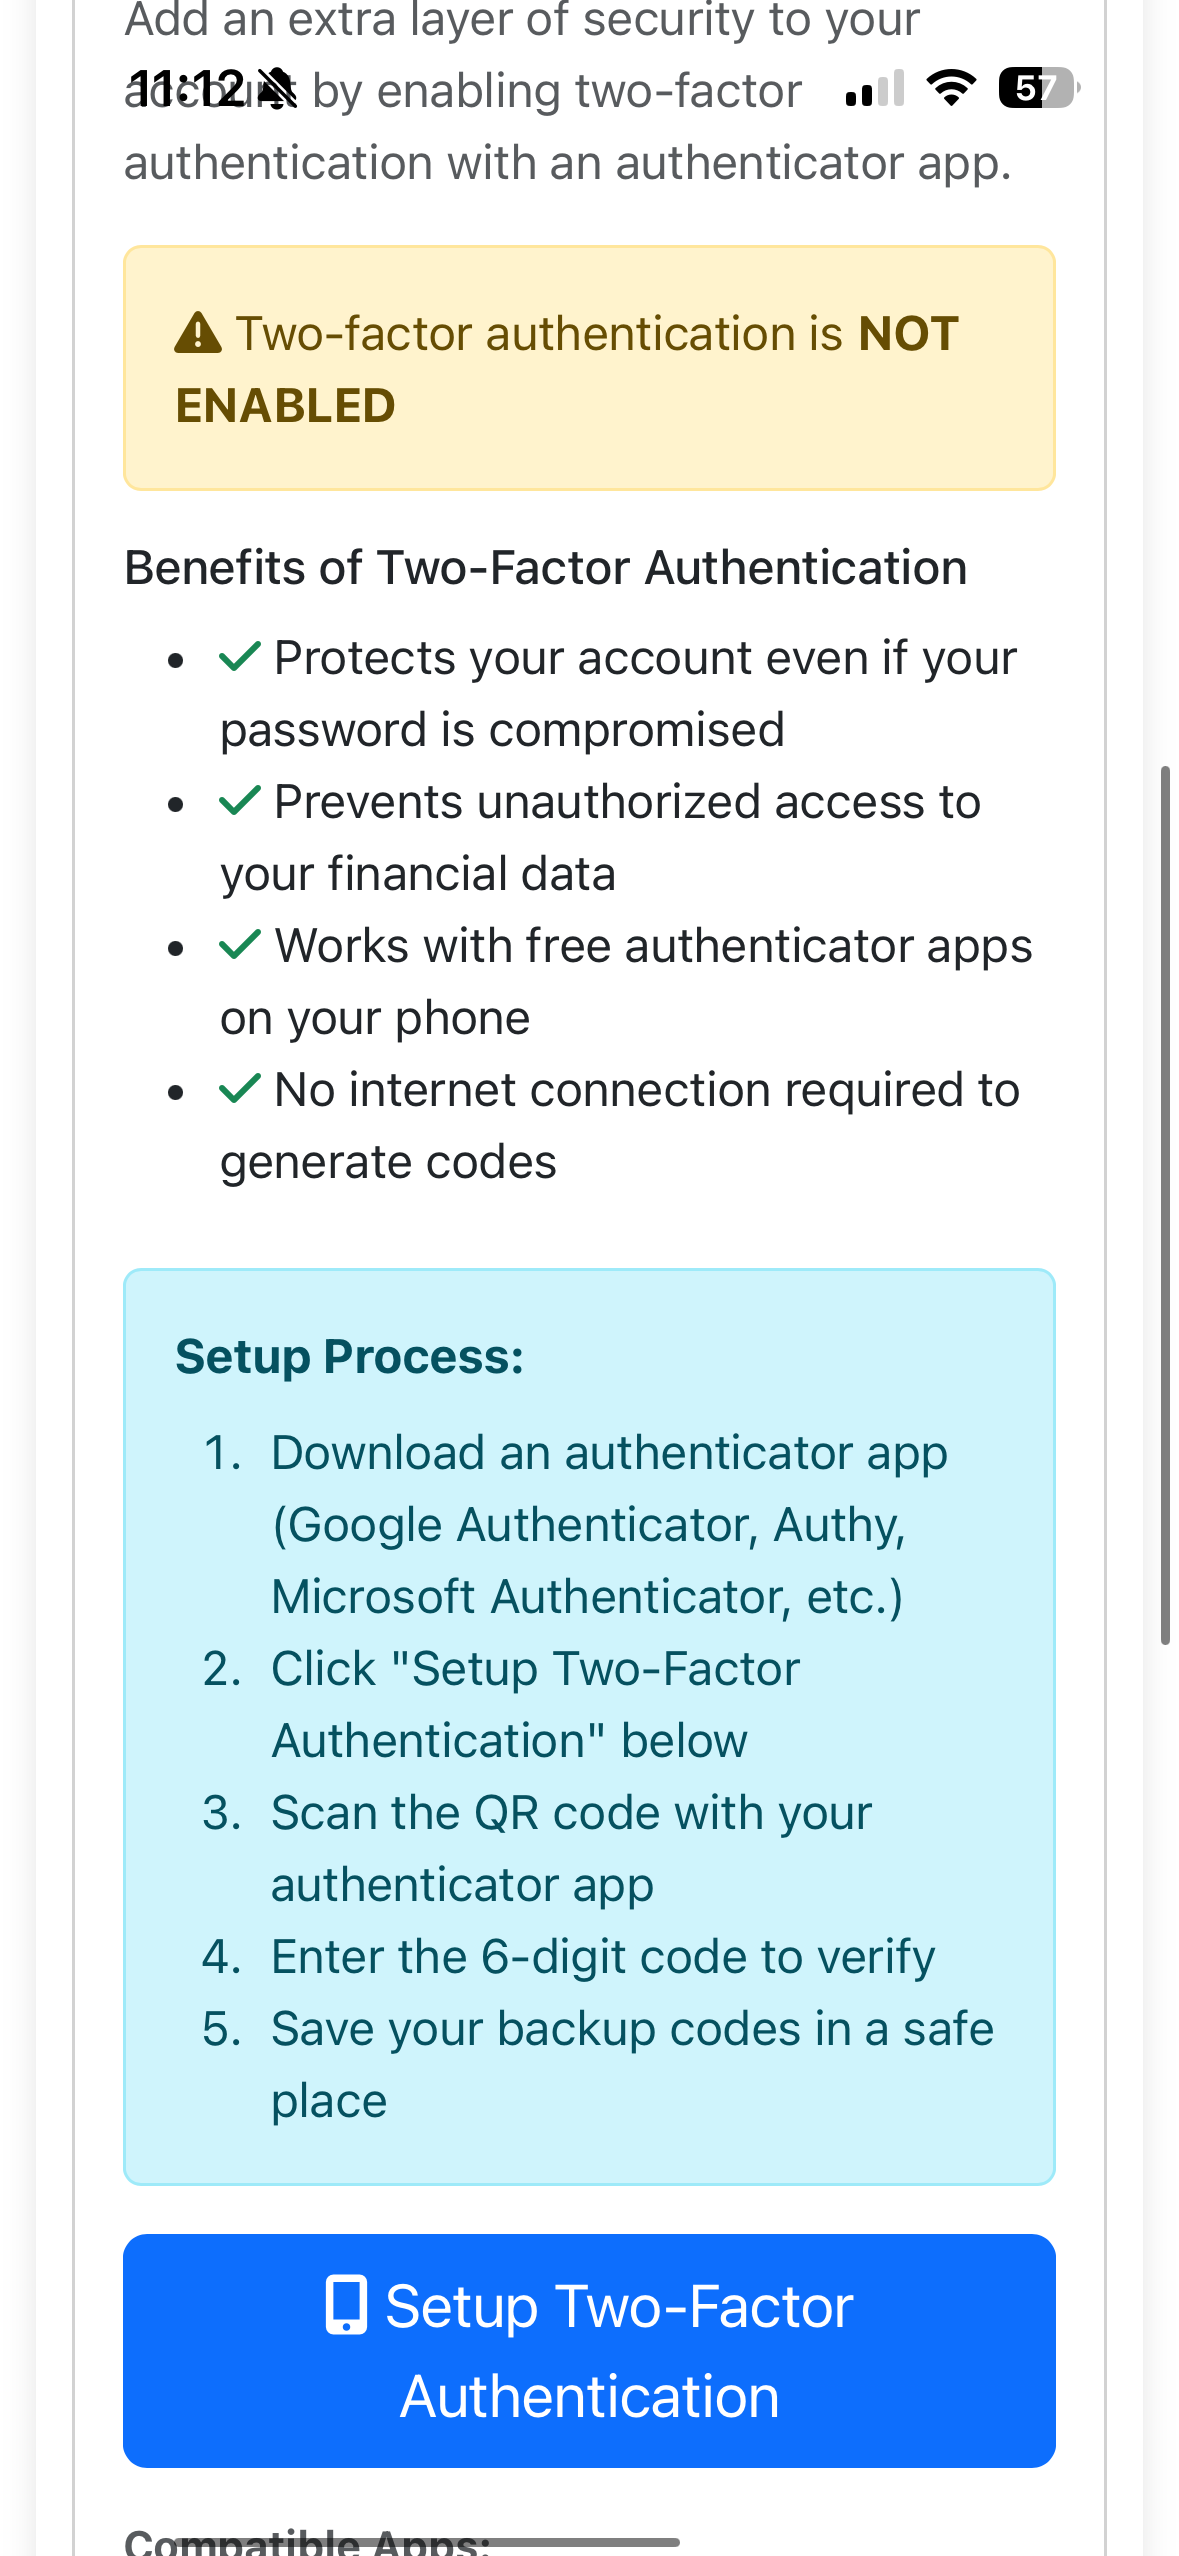Click the checkmark beside 'free authenticator apps' benefit
The image size is (1179, 2556).
(x=241, y=944)
